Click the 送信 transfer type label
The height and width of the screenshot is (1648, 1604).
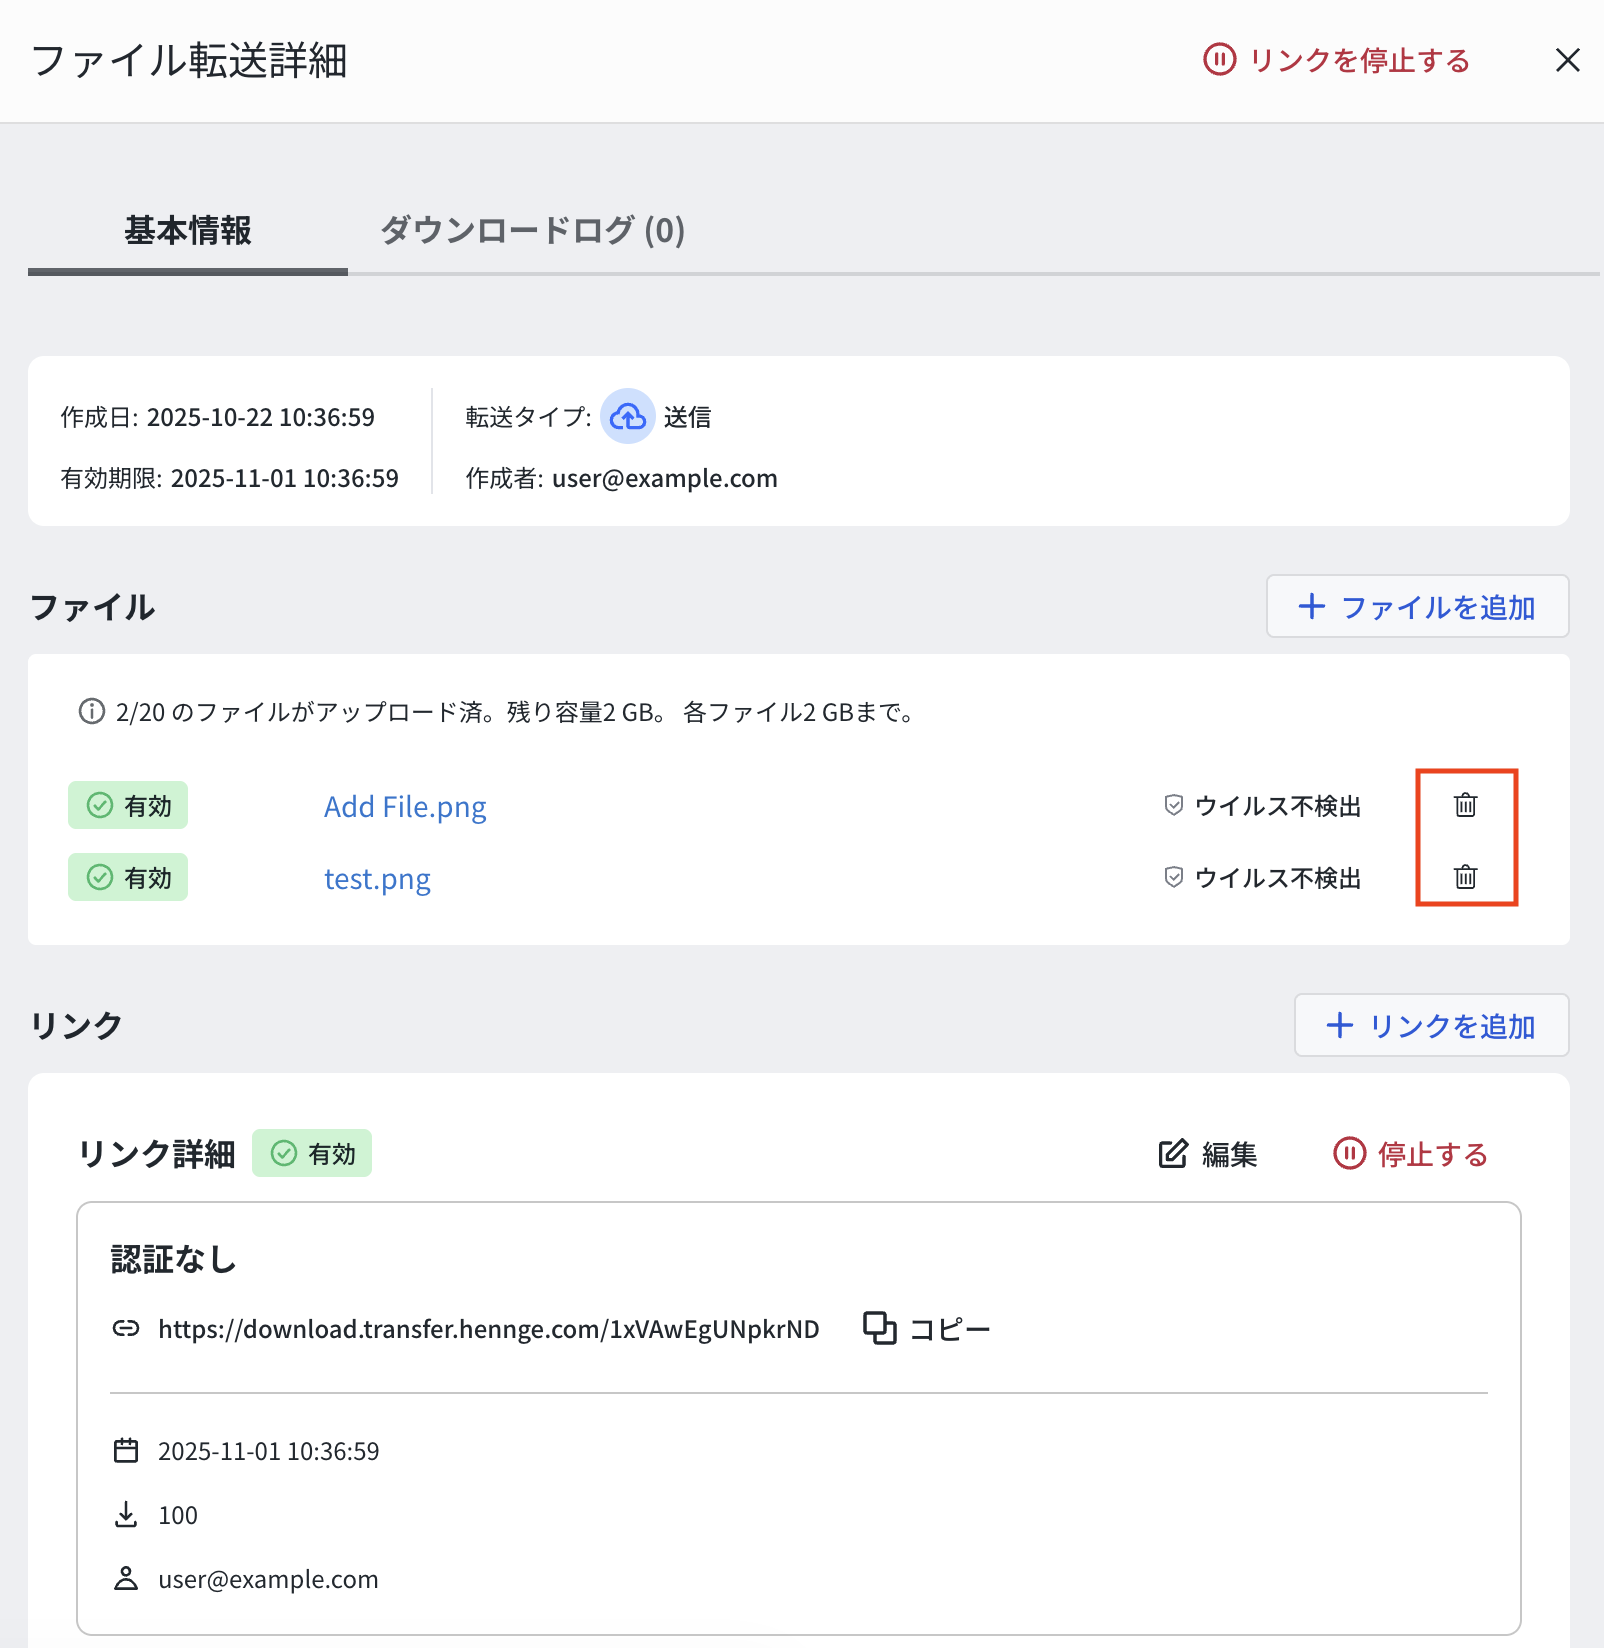[687, 417]
